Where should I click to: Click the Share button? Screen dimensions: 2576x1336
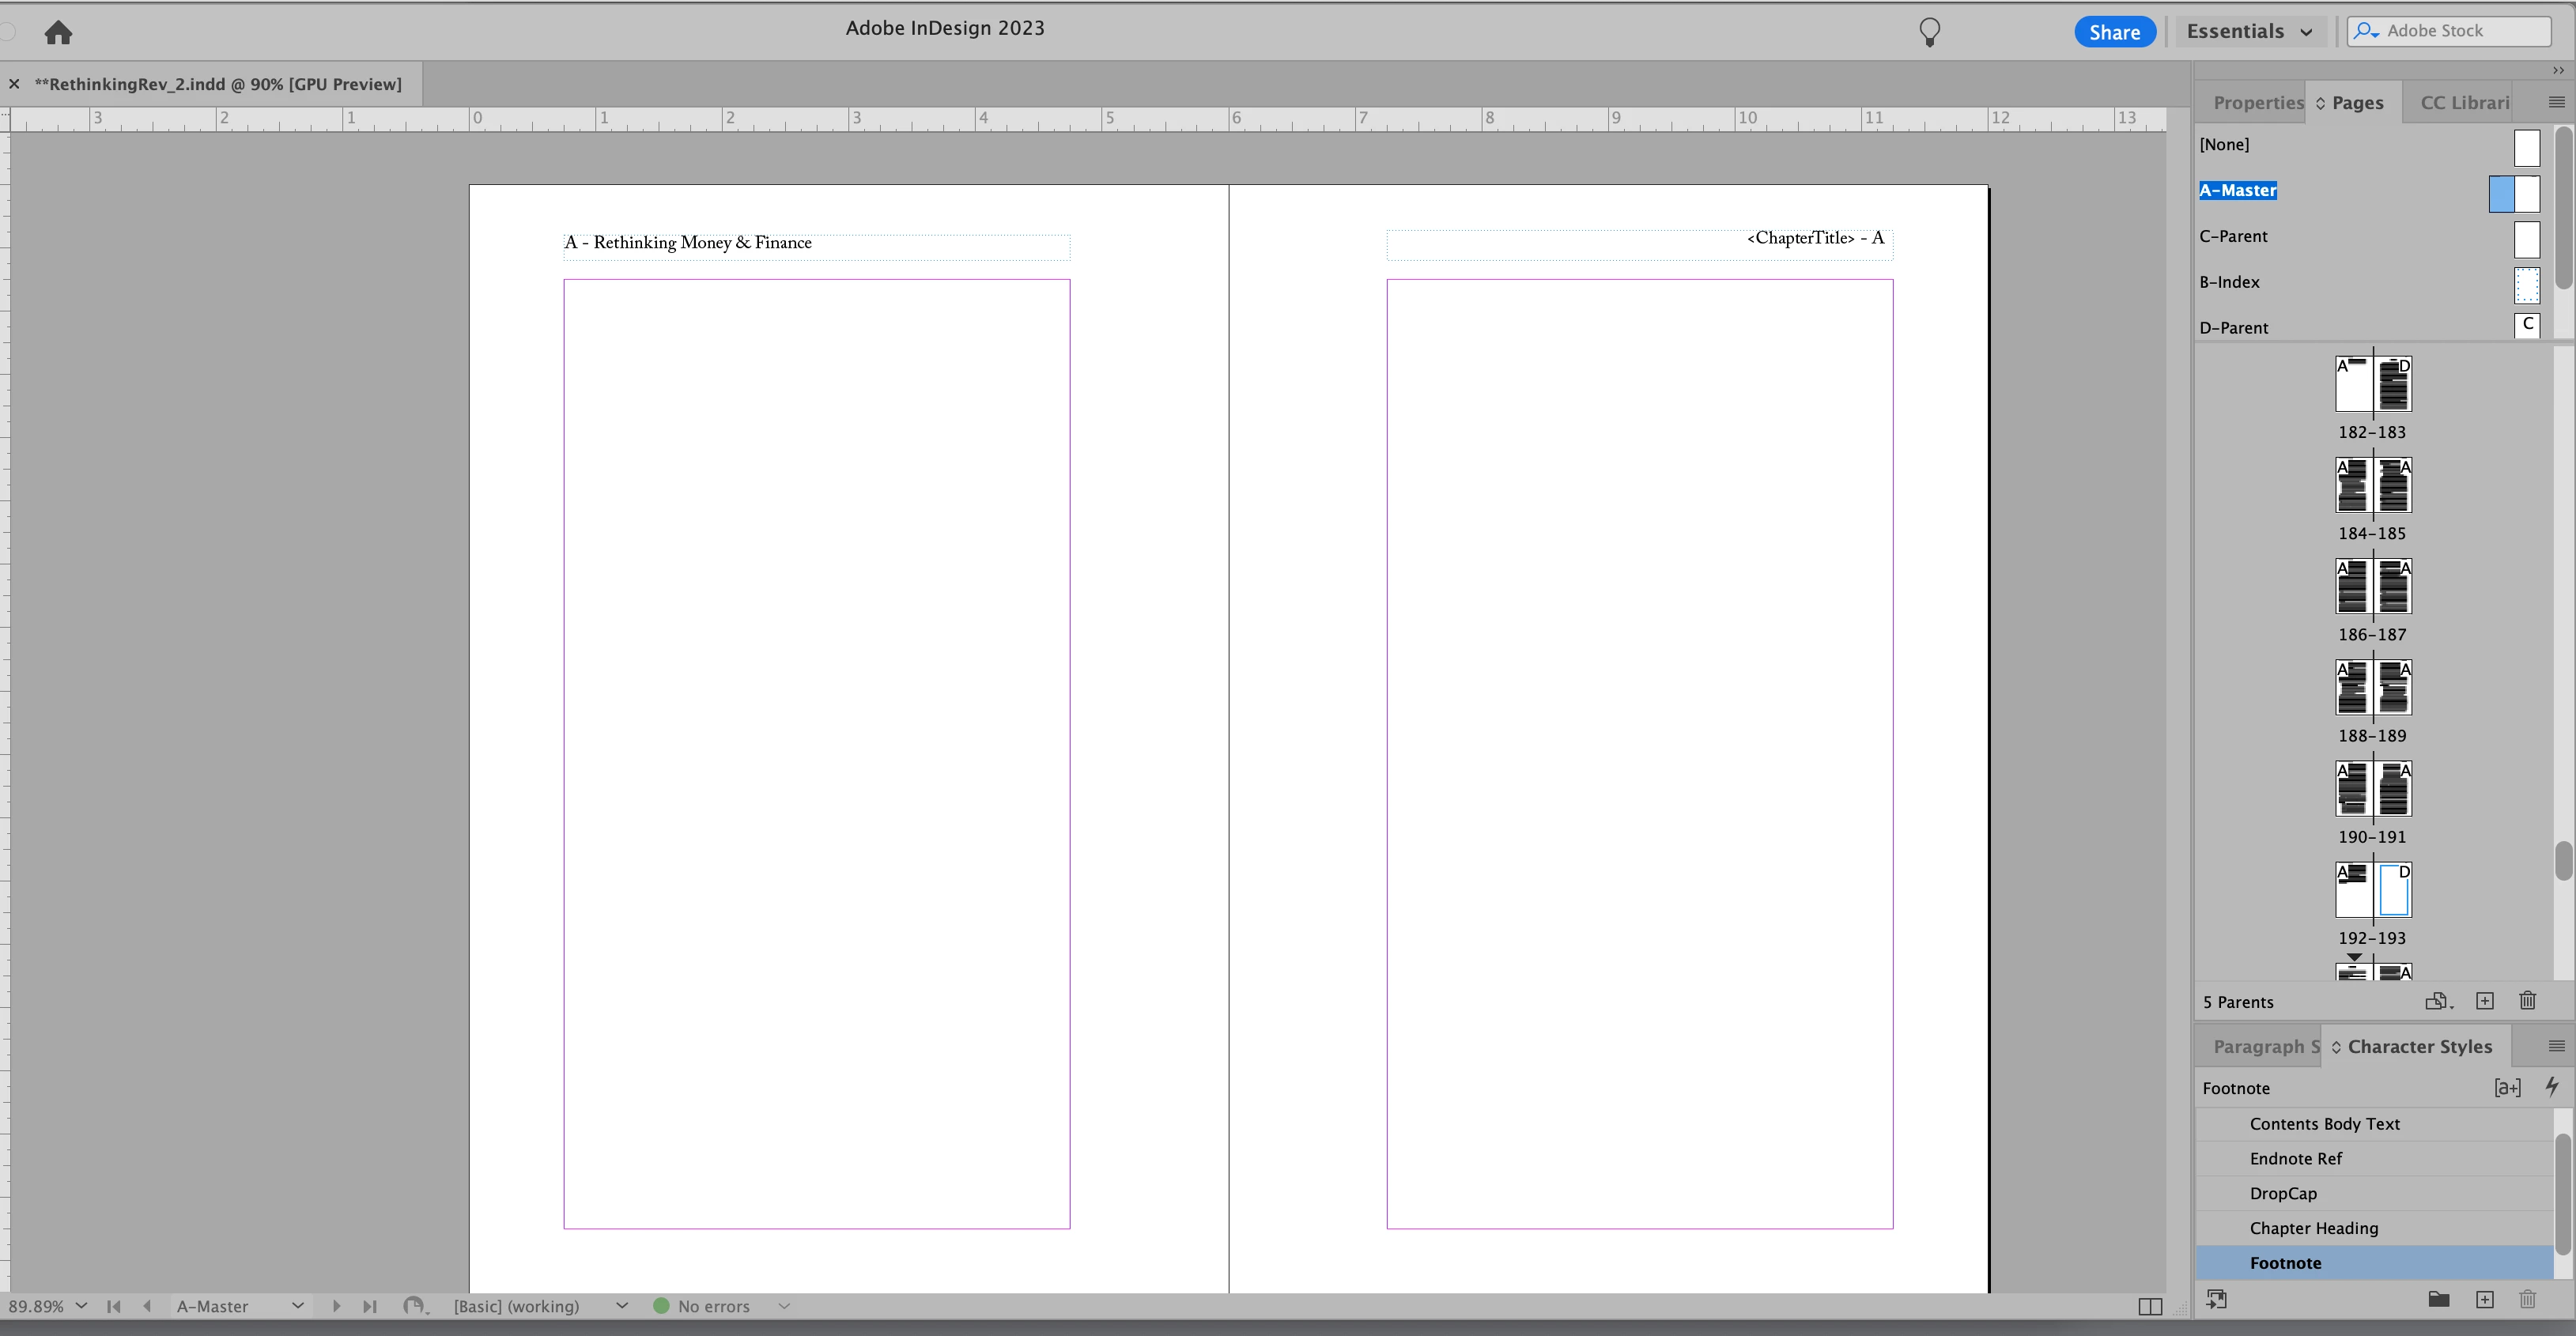pos(2114,32)
